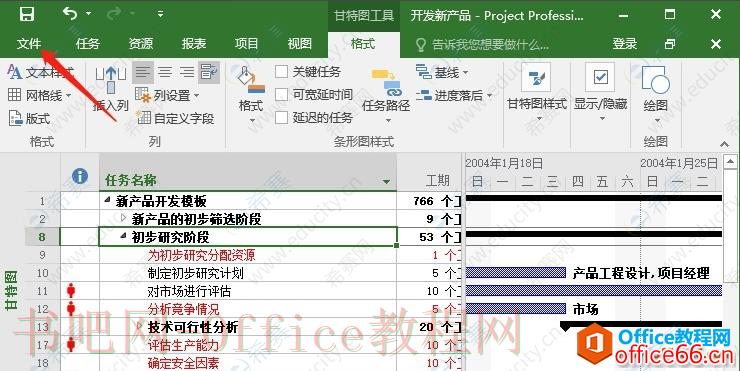
Task: Switch to the 项目 tab
Action: point(246,44)
